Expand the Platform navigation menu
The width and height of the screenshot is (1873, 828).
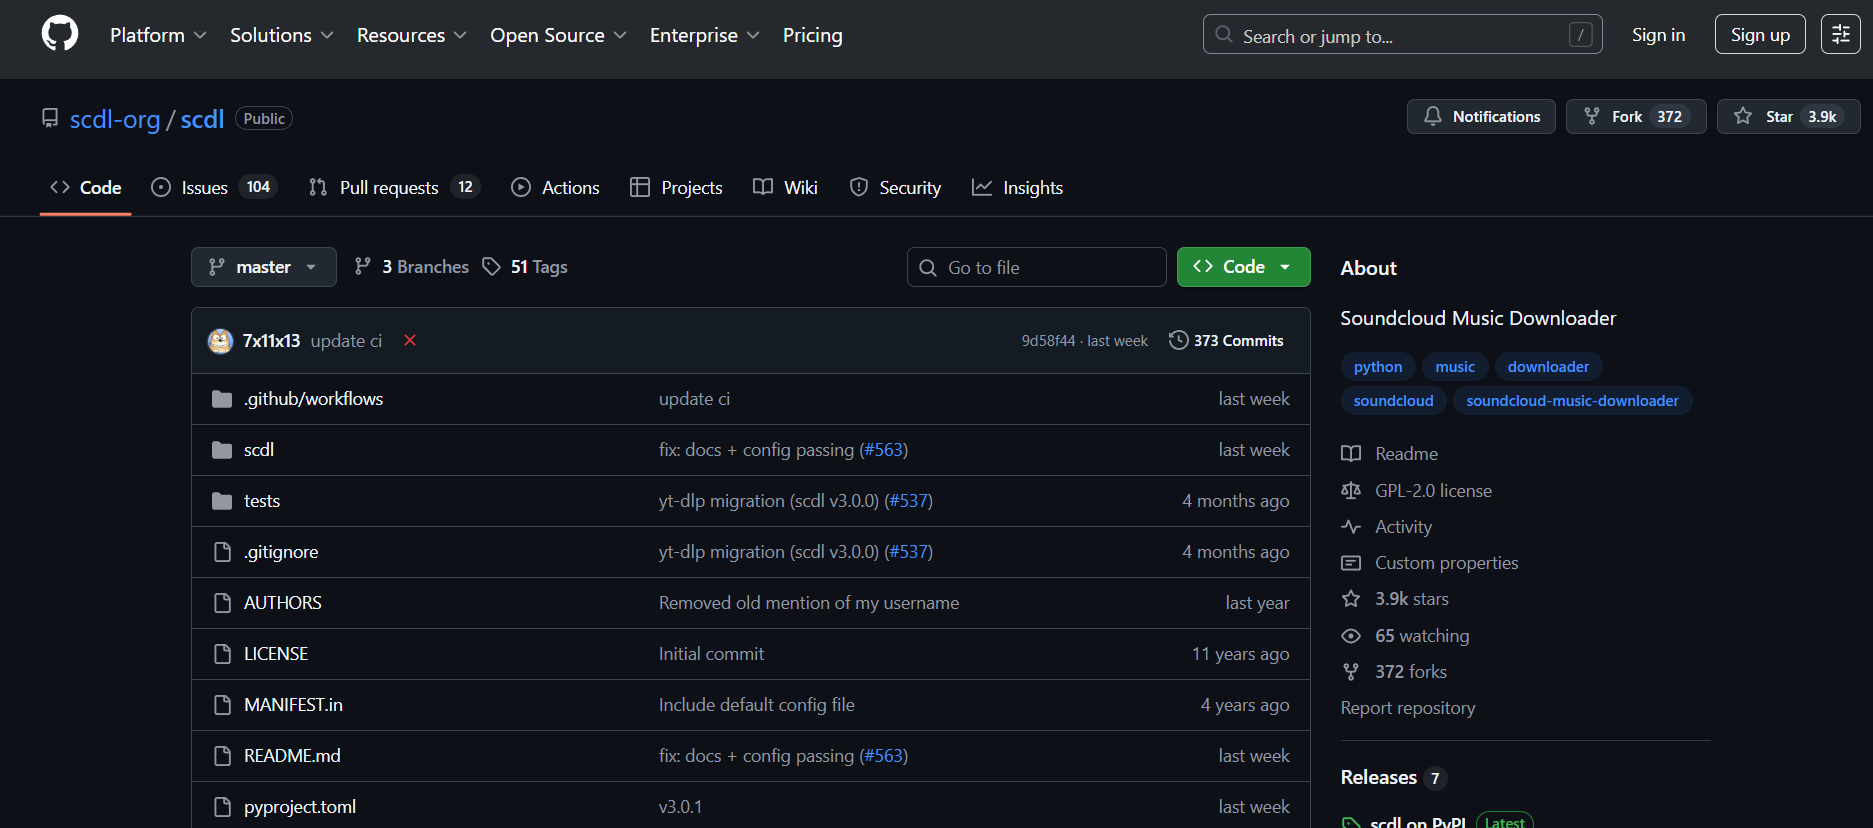click(x=157, y=35)
